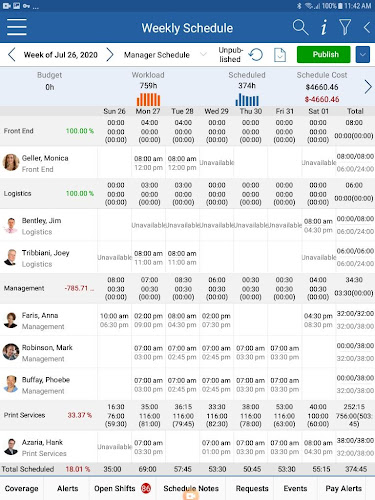
Task: Switch to the Coverage tab
Action: click(x=22, y=488)
